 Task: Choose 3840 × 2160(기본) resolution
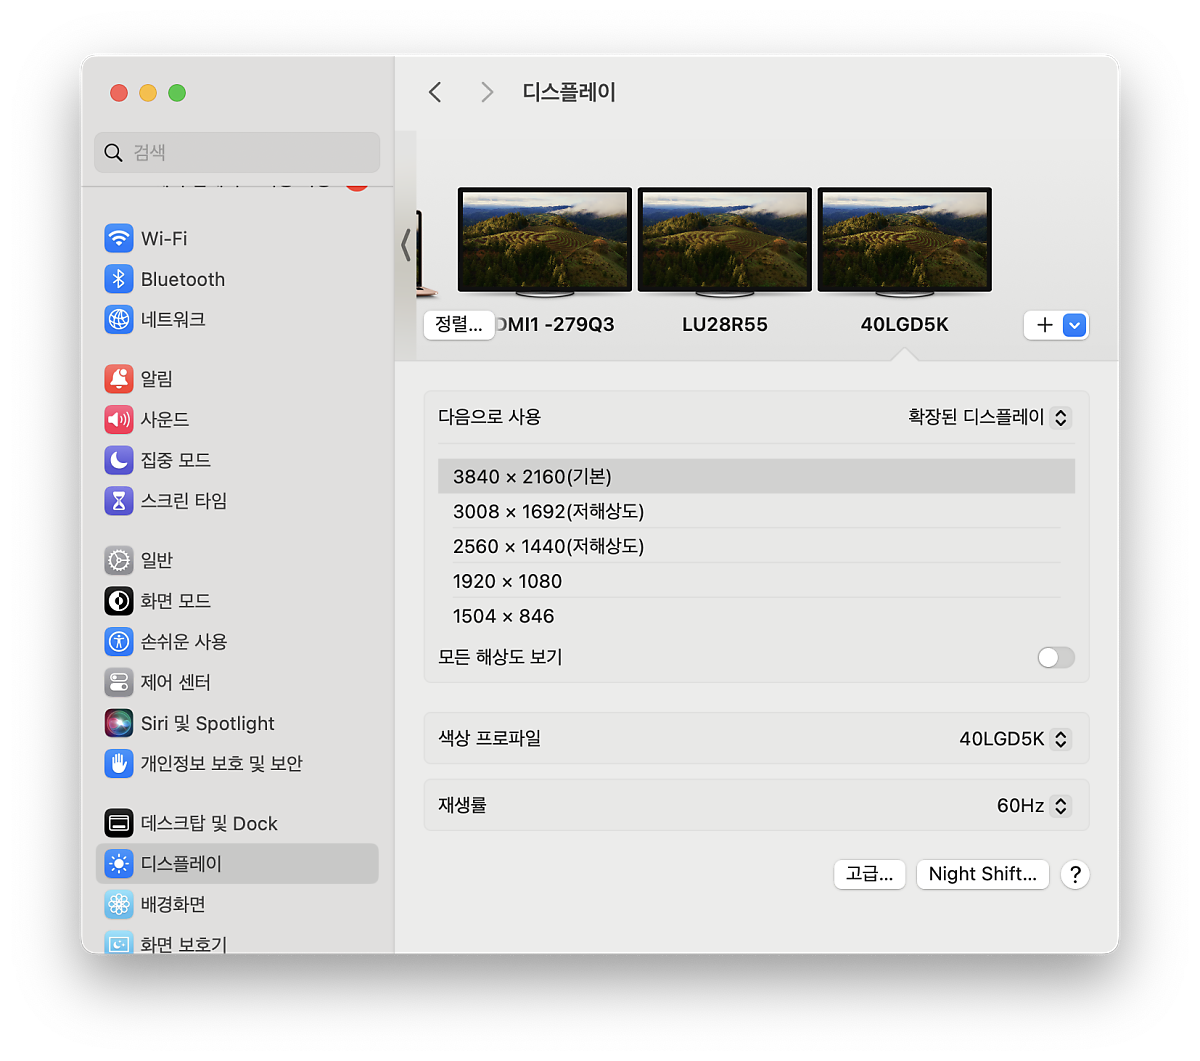coord(756,476)
